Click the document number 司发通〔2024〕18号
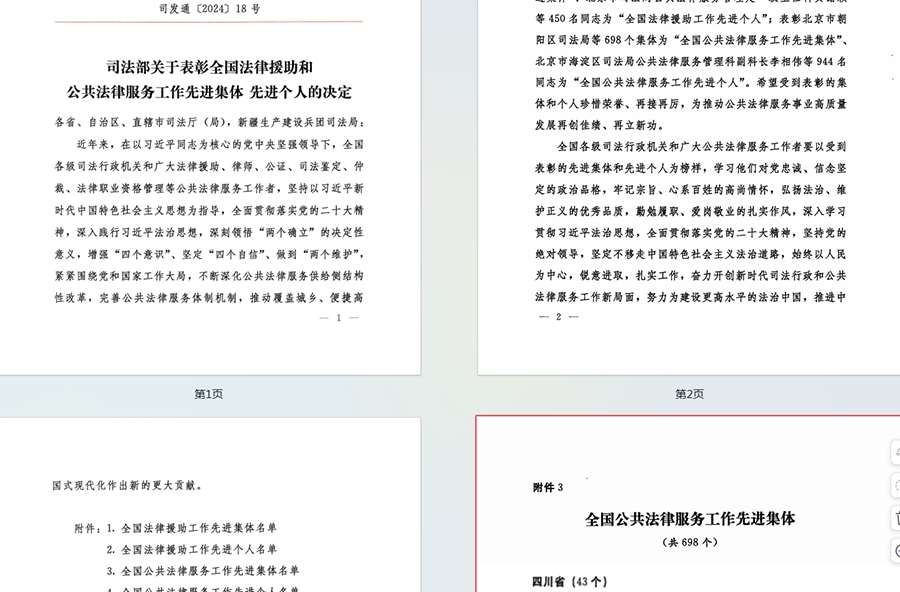Viewport: 900px width, 592px height. [x=210, y=9]
